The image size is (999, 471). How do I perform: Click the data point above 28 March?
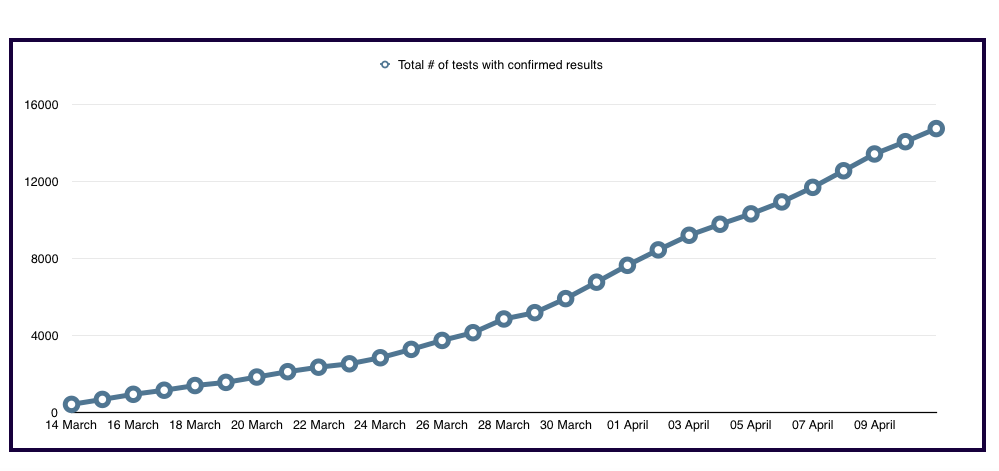coord(504,319)
